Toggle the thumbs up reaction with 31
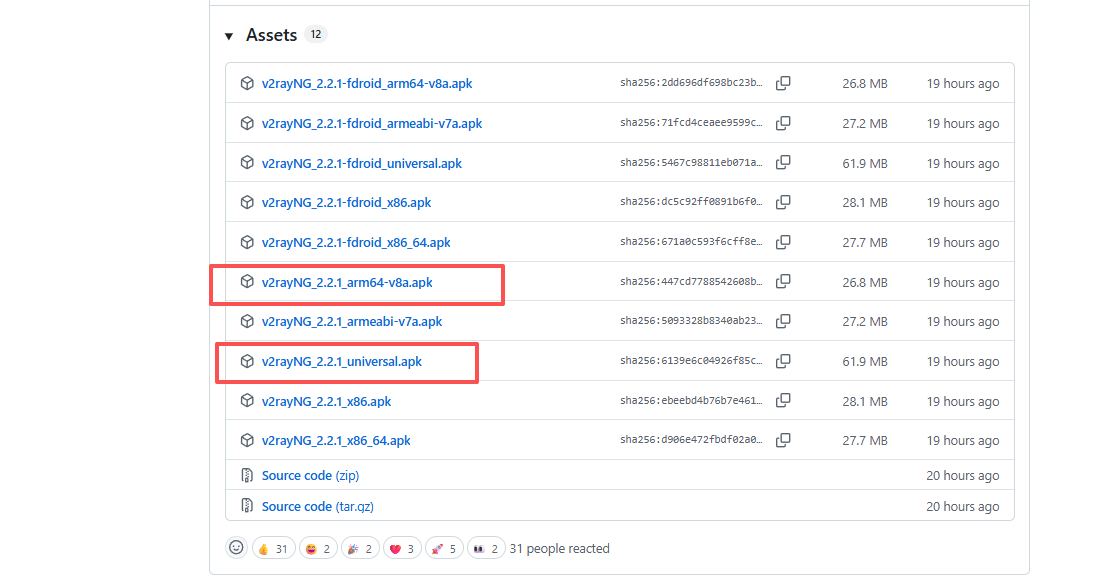Image resolution: width=1114 pixels, height=586 pixels. pyautogui.click(x=274, y=548)
